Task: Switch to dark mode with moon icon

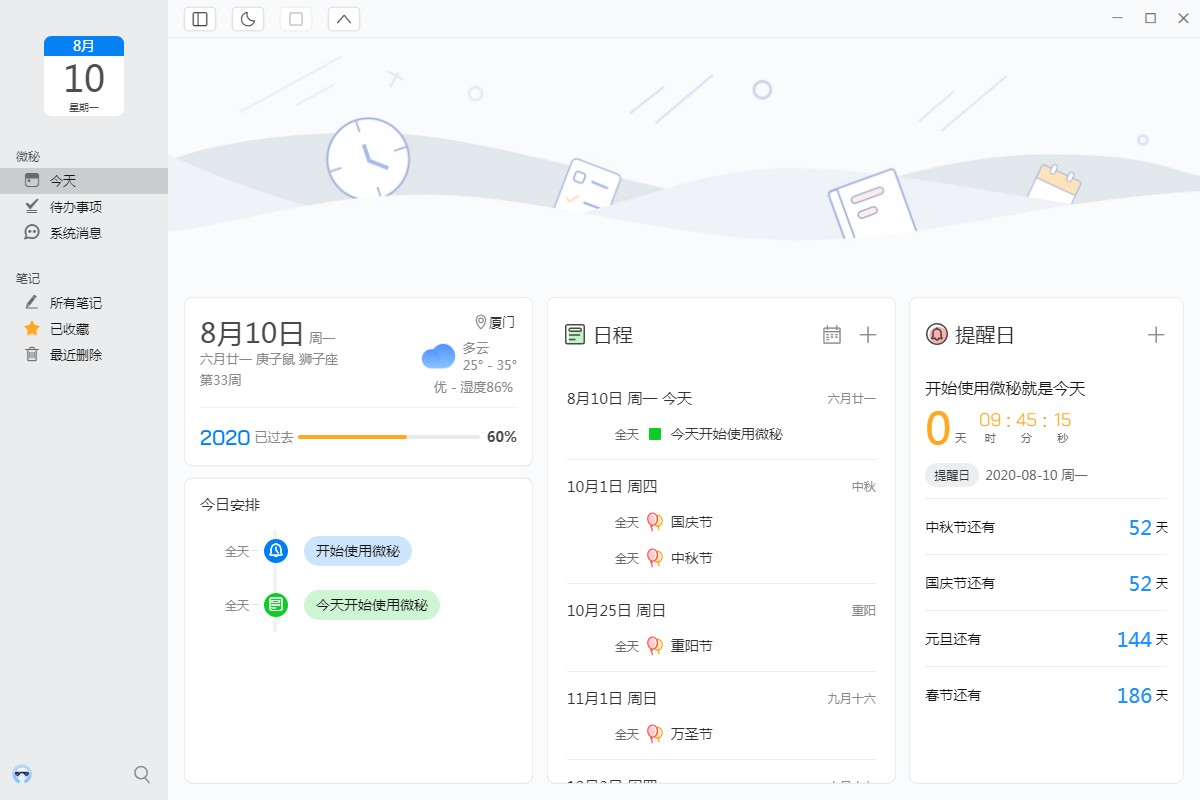Action: 248,19
